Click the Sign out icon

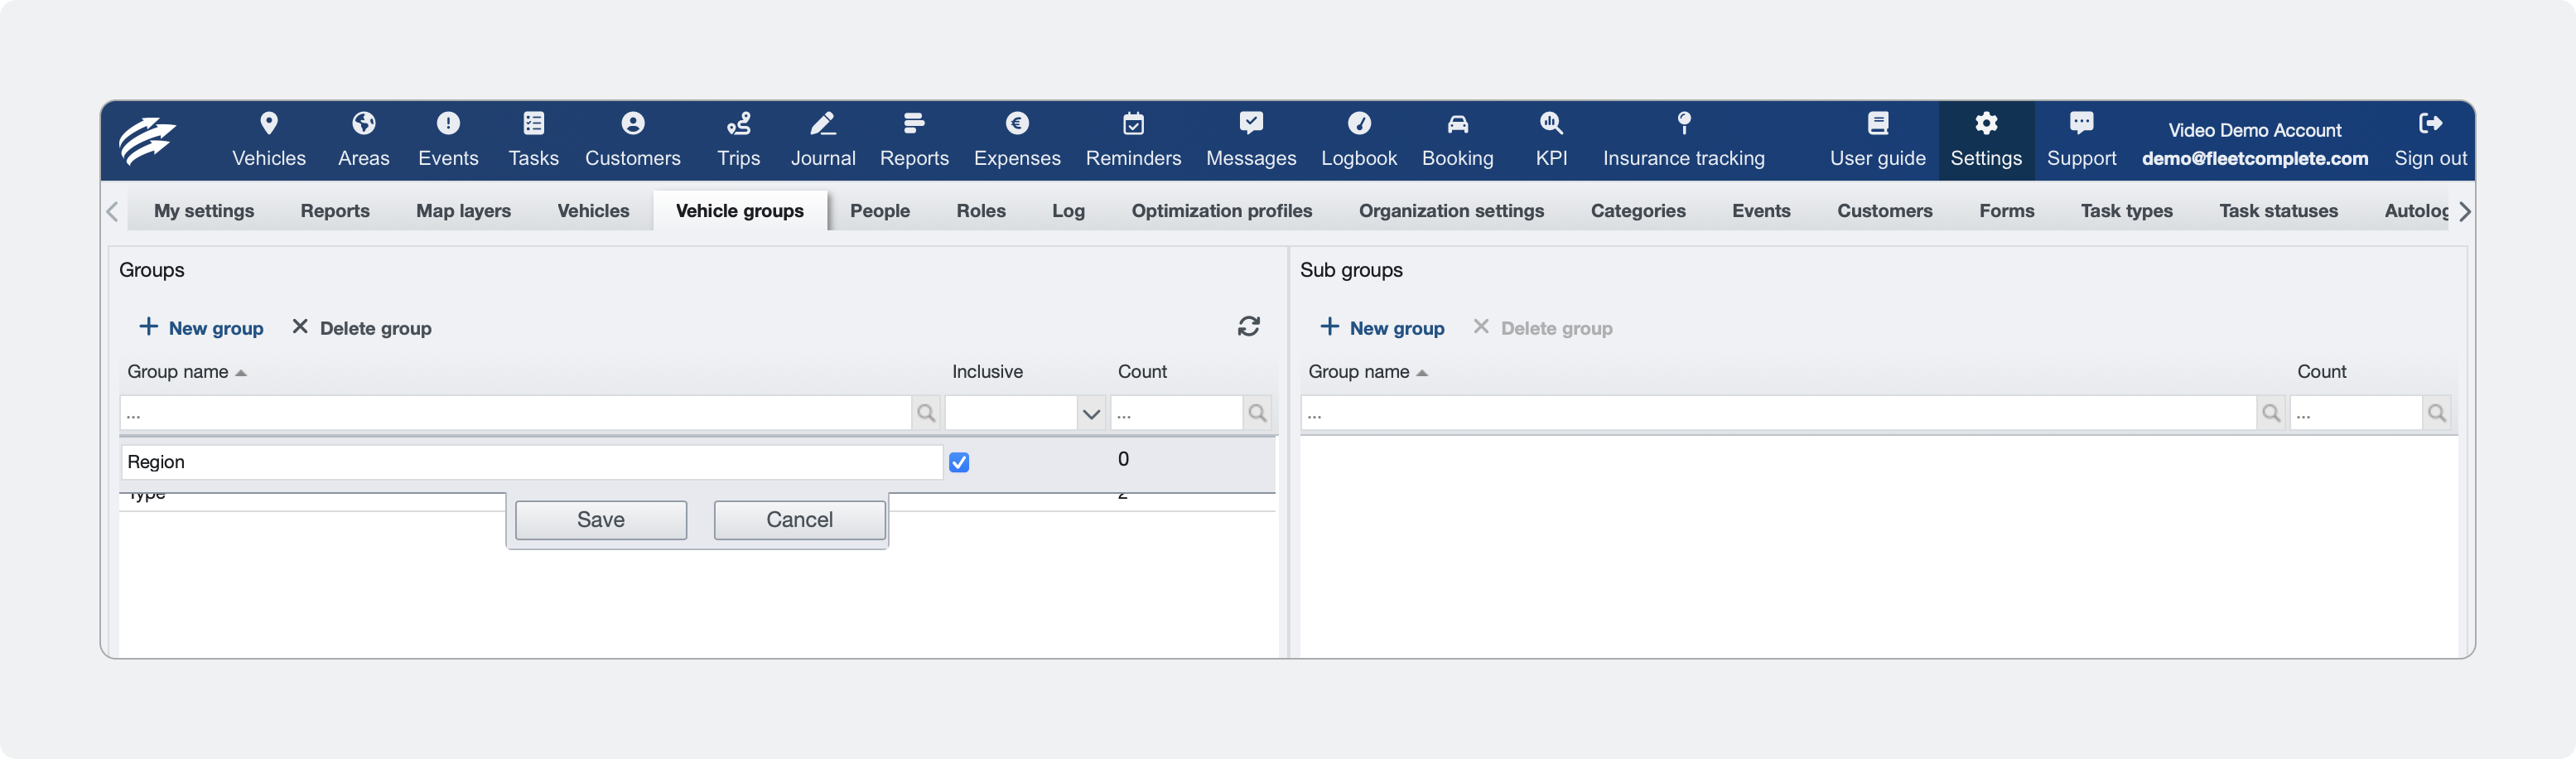2430,123
